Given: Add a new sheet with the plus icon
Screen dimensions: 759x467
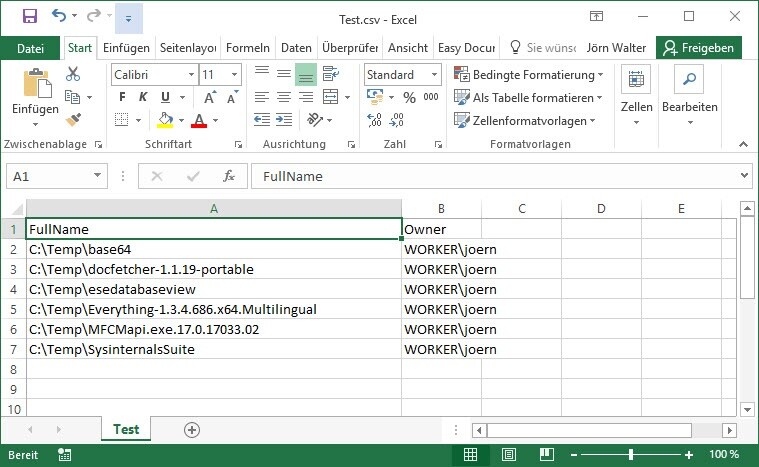Looking at the screenshot, I should click(x=192, y=429).
